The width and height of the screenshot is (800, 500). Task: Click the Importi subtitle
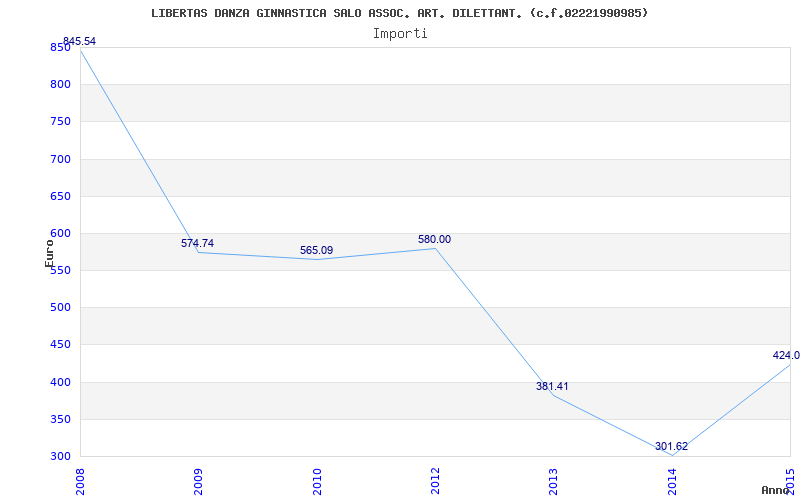[400, 34]
